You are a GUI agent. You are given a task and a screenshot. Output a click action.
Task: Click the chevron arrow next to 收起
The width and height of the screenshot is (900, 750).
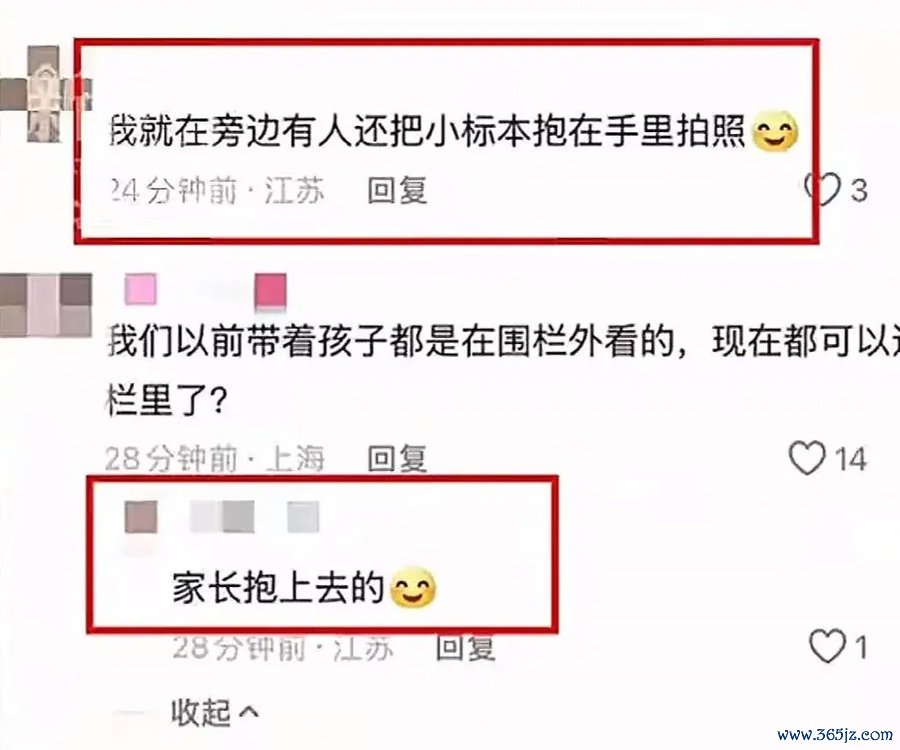pyautogui.click(x=248, y=713)
